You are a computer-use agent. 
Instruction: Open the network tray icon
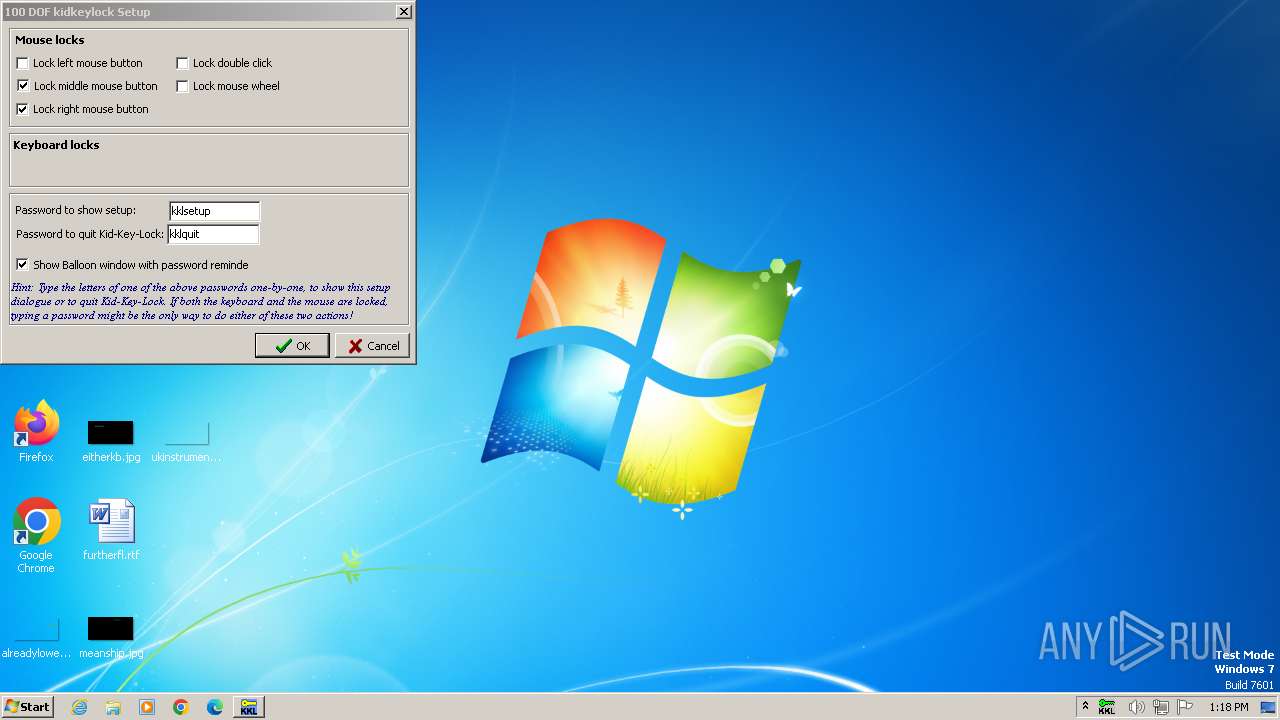(x=1162, y=707)
